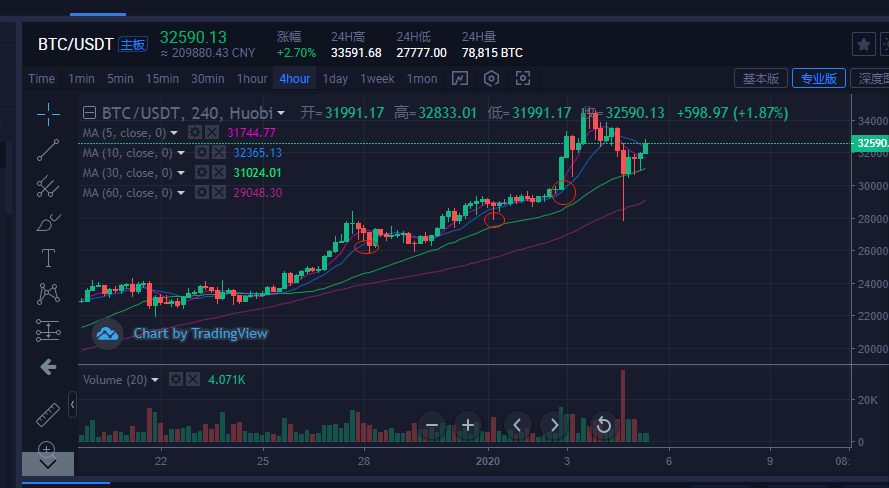Select the brush drawing tool
The height and width of the screenshot is (488, 889).
pyautogui.click(x=48, y=222)
